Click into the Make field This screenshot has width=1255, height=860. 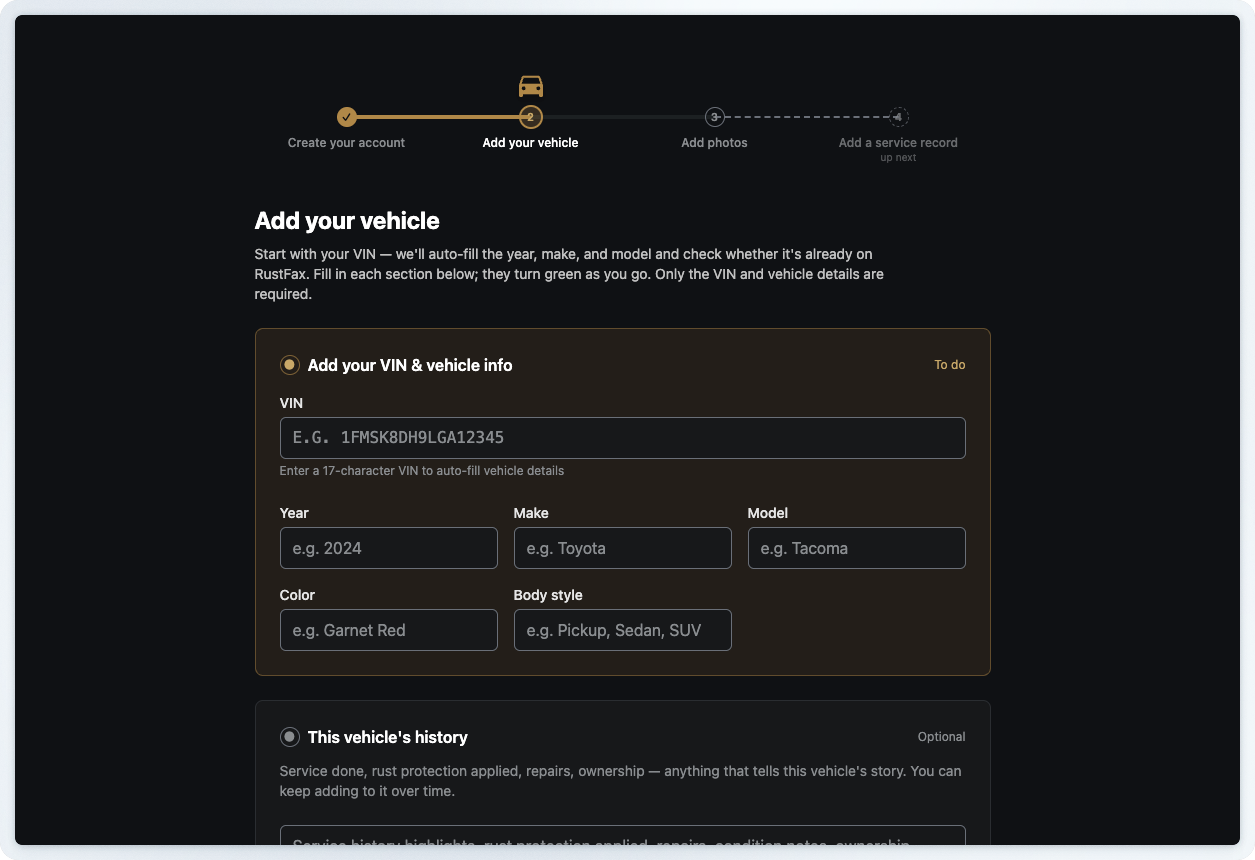tap(622, 548)
